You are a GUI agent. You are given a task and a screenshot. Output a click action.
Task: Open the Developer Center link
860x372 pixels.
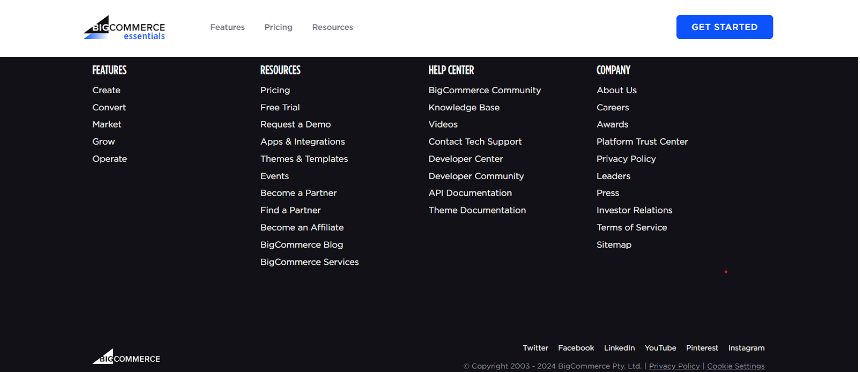click(466, 159)
